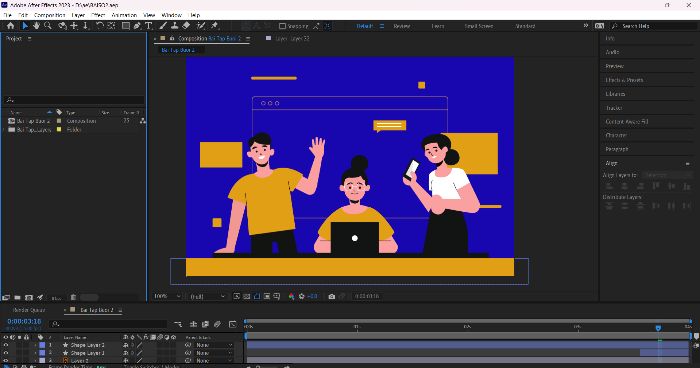700x368 pixels.
Task: Toggle frame blending for the timeline
Action: [205, 324]
